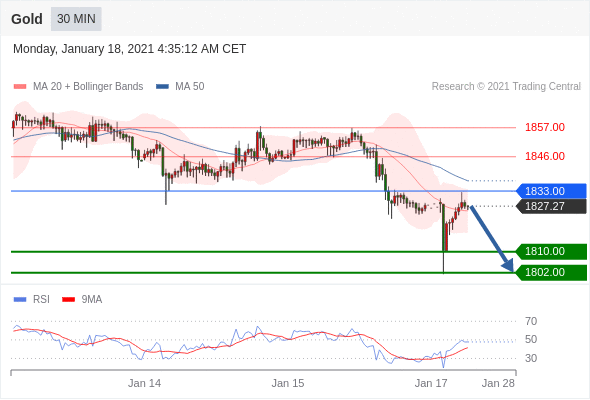Click the 1846.00 resistance price label
Image resolution: width=590 pixels, height=400 pixels.
545,156
